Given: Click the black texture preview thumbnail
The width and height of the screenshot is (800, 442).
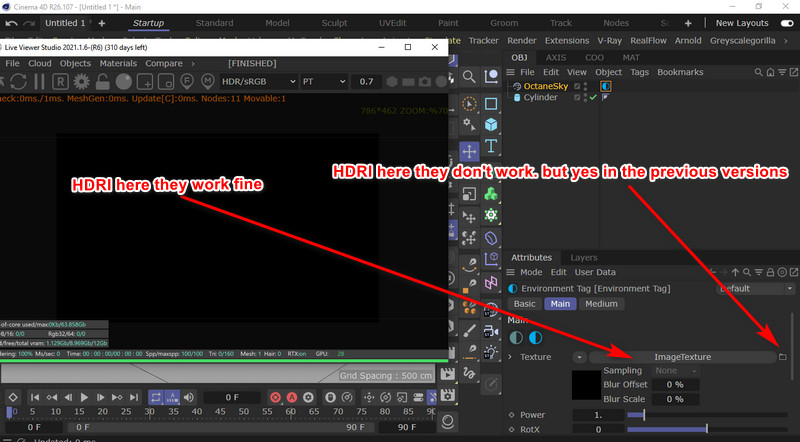Looking at the screenshot, I should click(x=586, y=385).
